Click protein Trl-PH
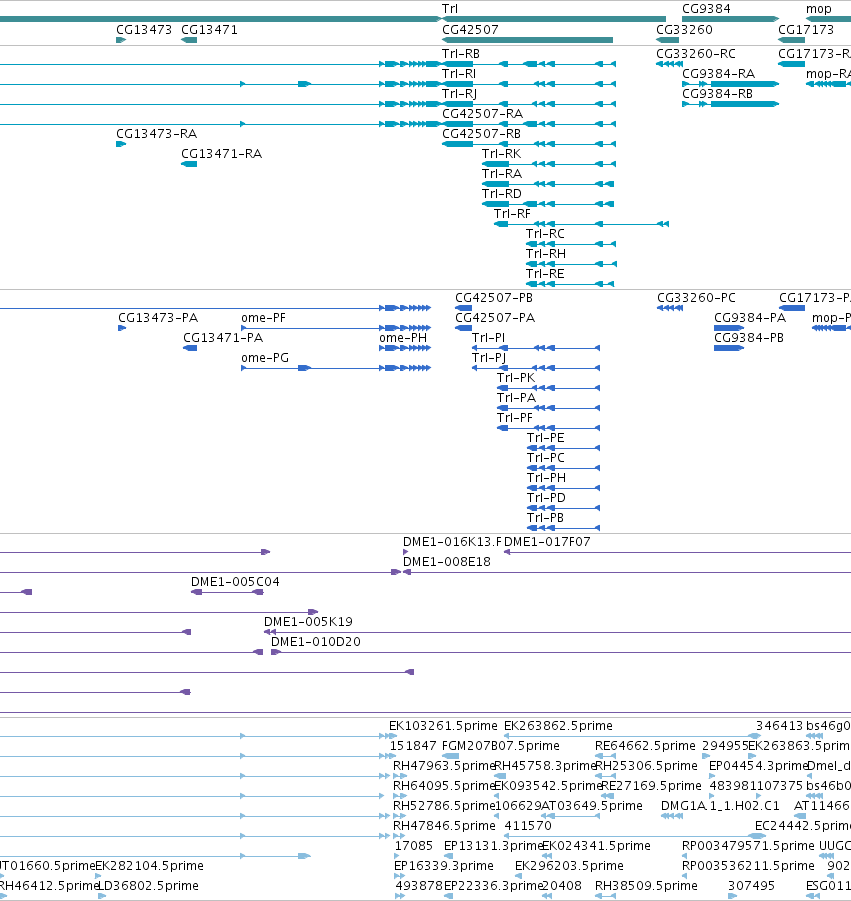 [546, 478]
